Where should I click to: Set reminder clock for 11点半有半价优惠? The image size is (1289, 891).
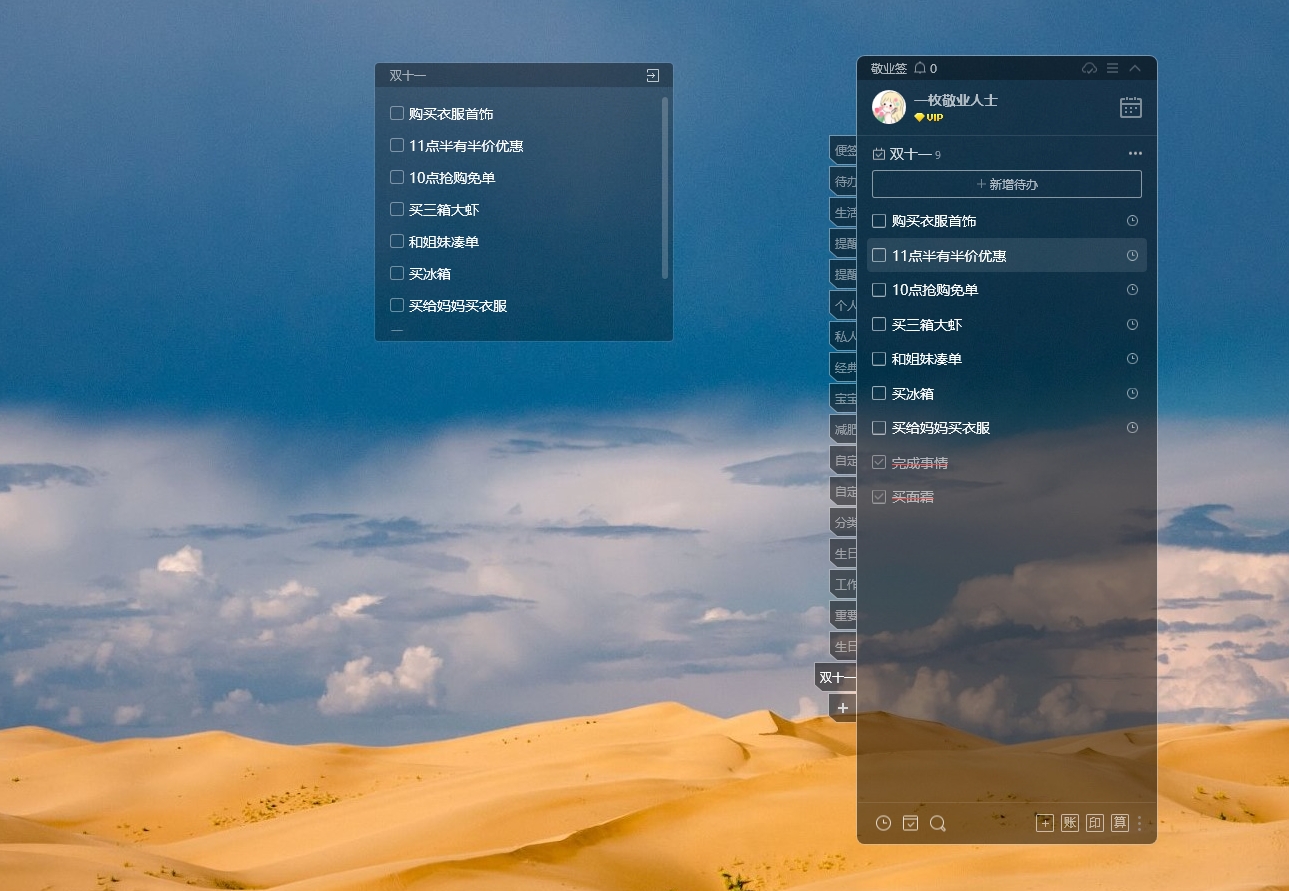1132,256
